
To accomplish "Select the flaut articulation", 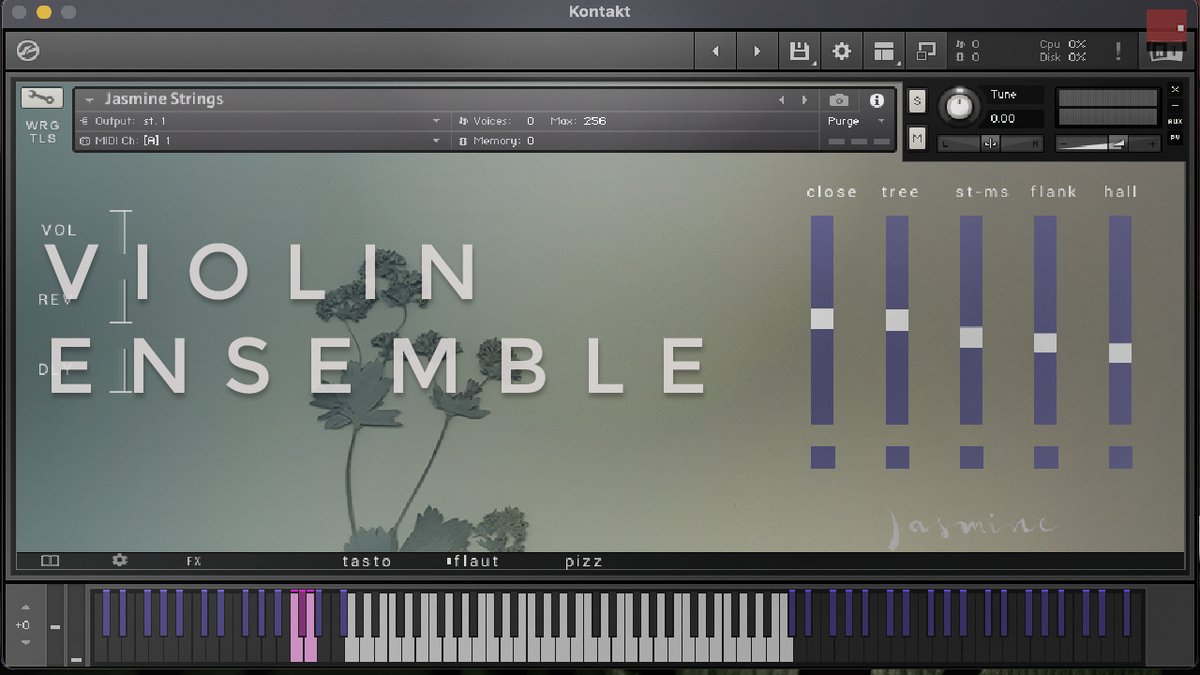I will point(475,561).
